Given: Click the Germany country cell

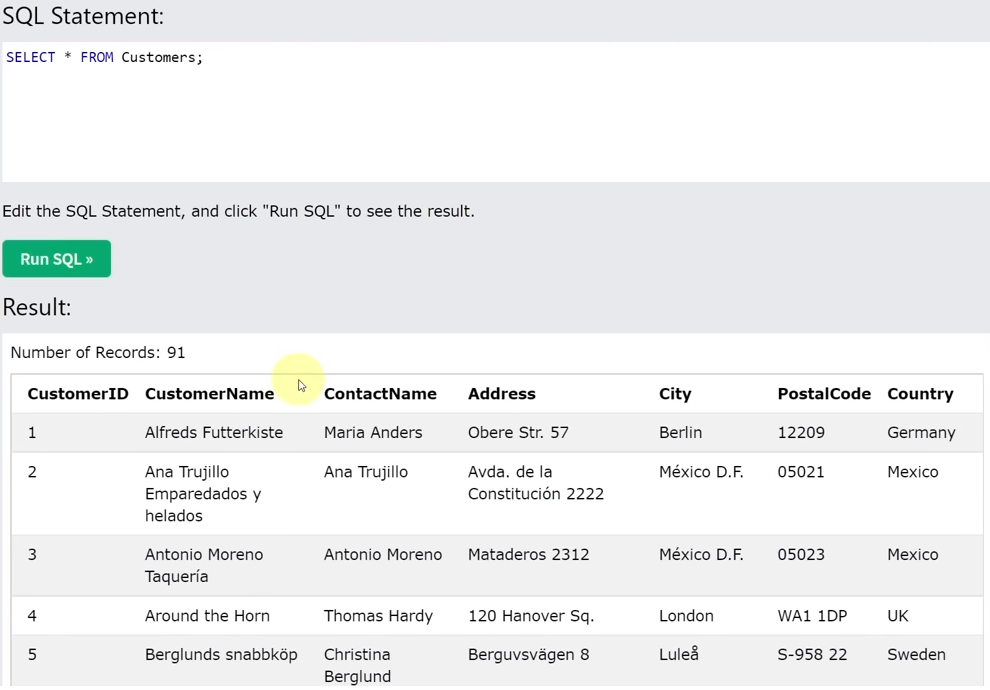Looking at the screenshot, I should [921, 432].
